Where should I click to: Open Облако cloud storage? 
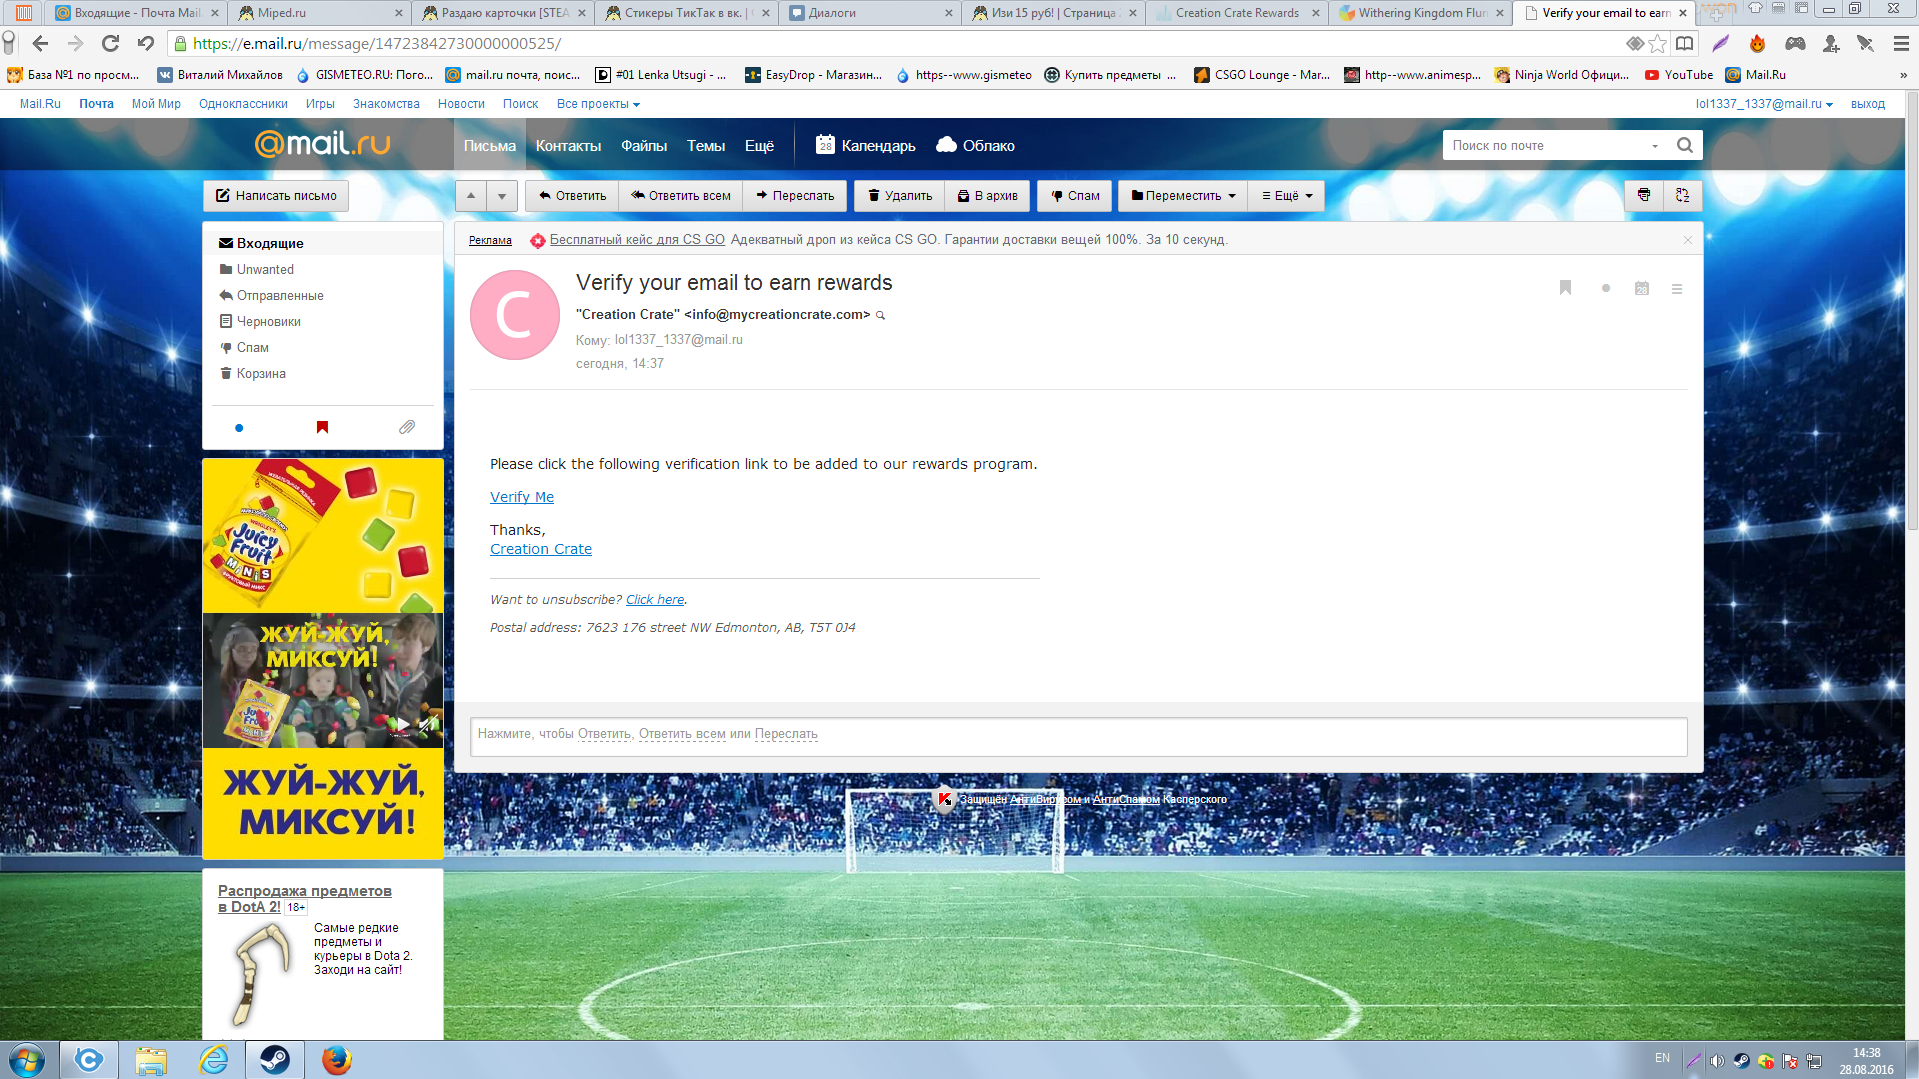pyautogui.click(x=976, y=146)
